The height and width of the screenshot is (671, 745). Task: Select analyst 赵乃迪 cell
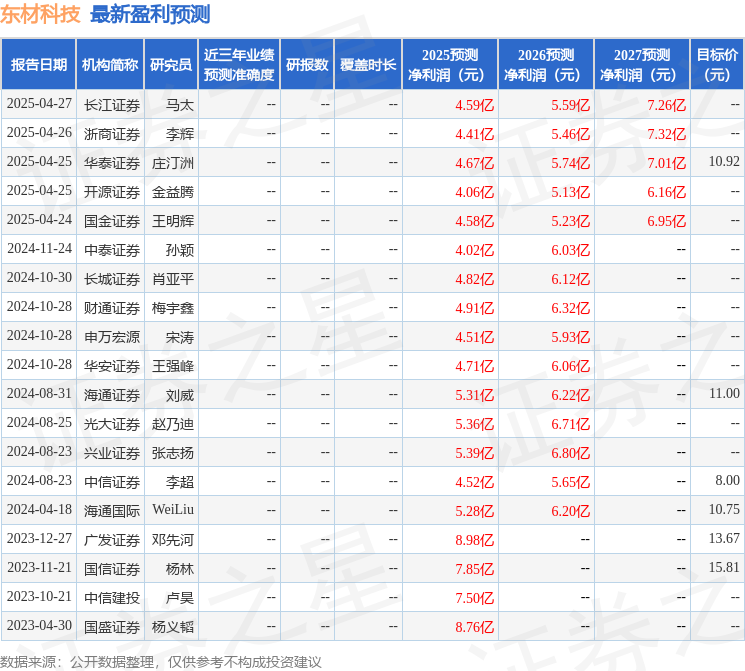click(172, 424)
